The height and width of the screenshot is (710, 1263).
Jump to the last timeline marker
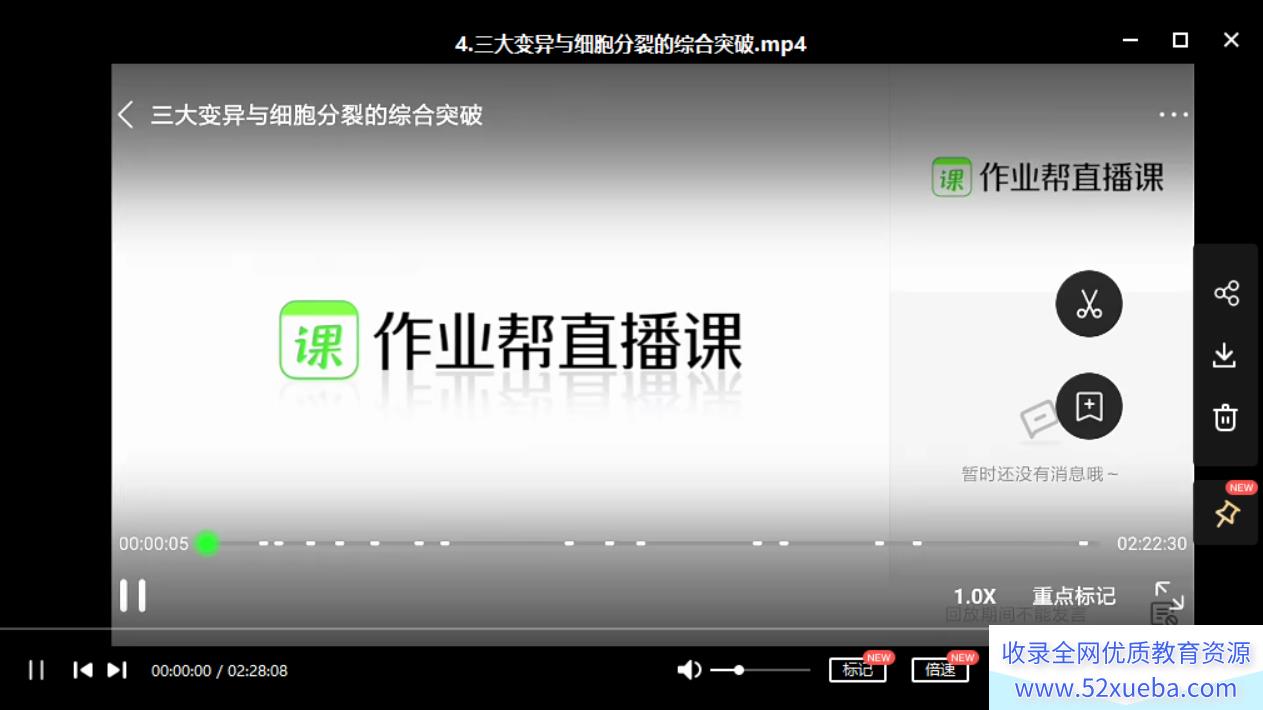coord(1083,543)
